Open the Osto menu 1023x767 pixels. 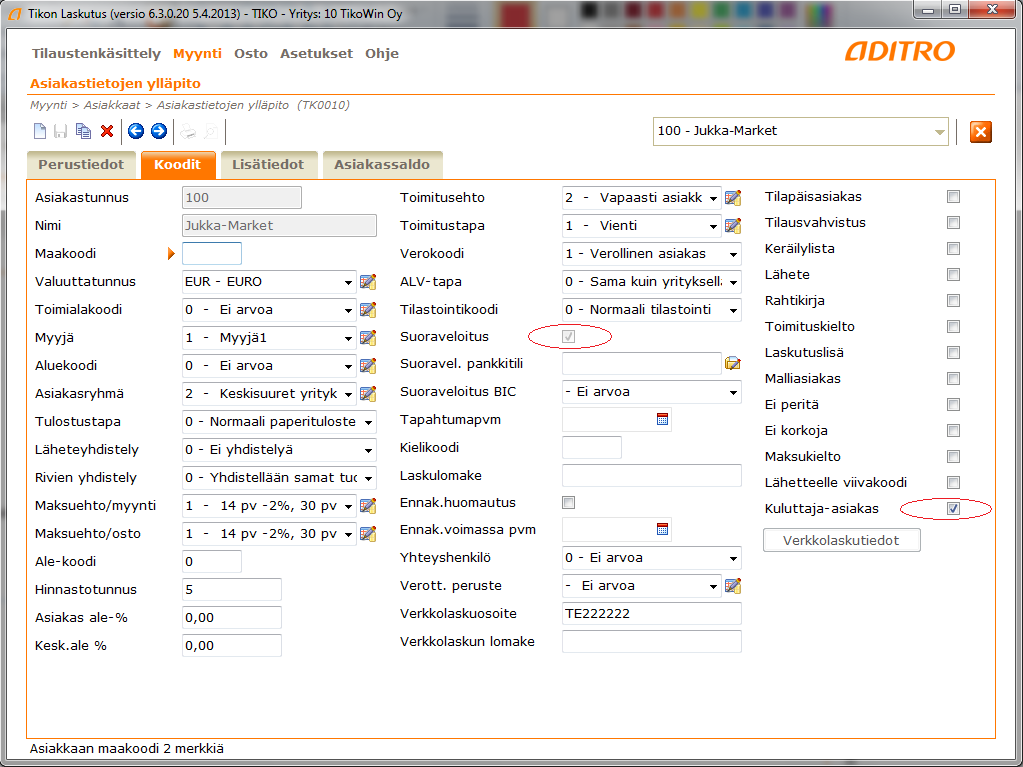pos(251,53)
